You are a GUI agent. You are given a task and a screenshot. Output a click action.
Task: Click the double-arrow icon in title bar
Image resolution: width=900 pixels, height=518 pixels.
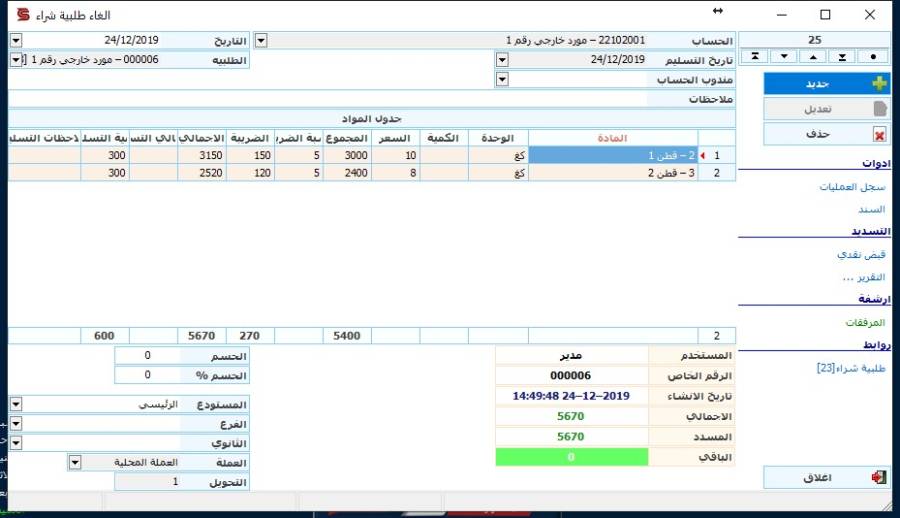coord(717,11)
